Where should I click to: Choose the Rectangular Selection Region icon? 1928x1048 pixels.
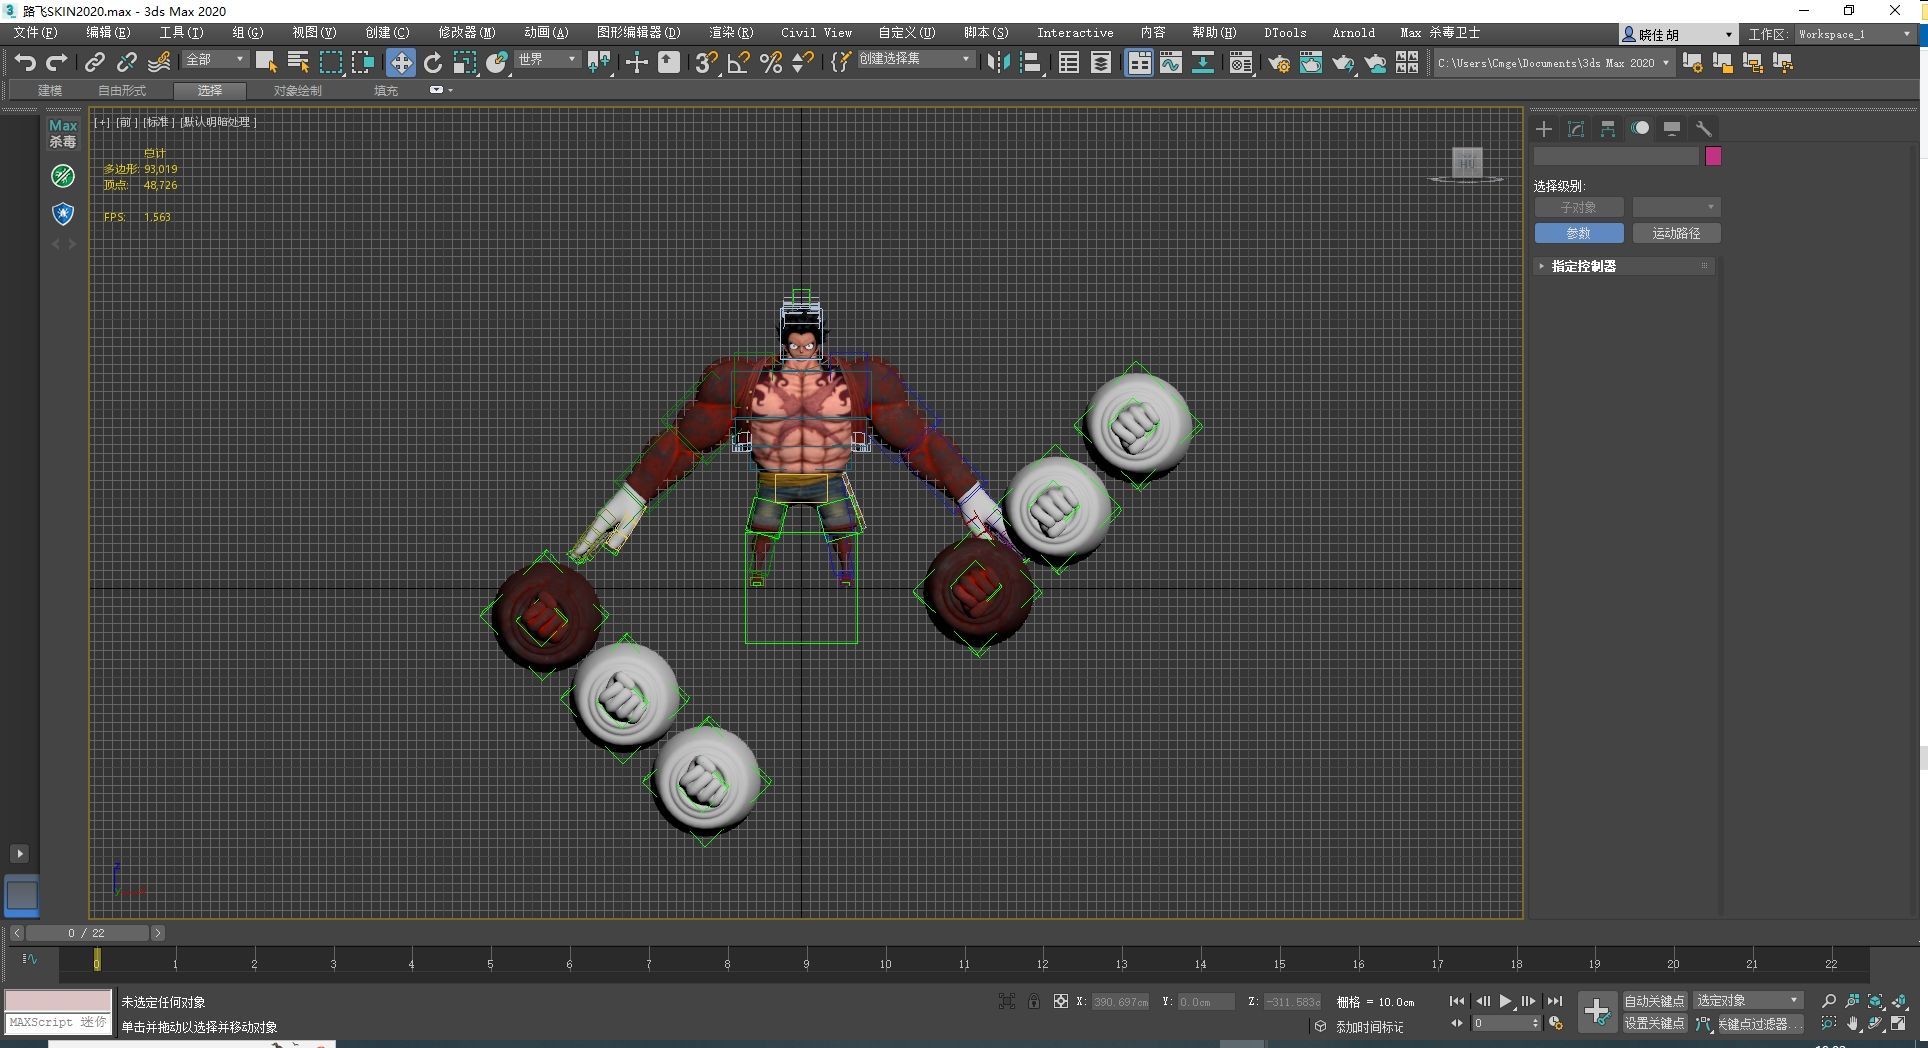tap(330, 62)
